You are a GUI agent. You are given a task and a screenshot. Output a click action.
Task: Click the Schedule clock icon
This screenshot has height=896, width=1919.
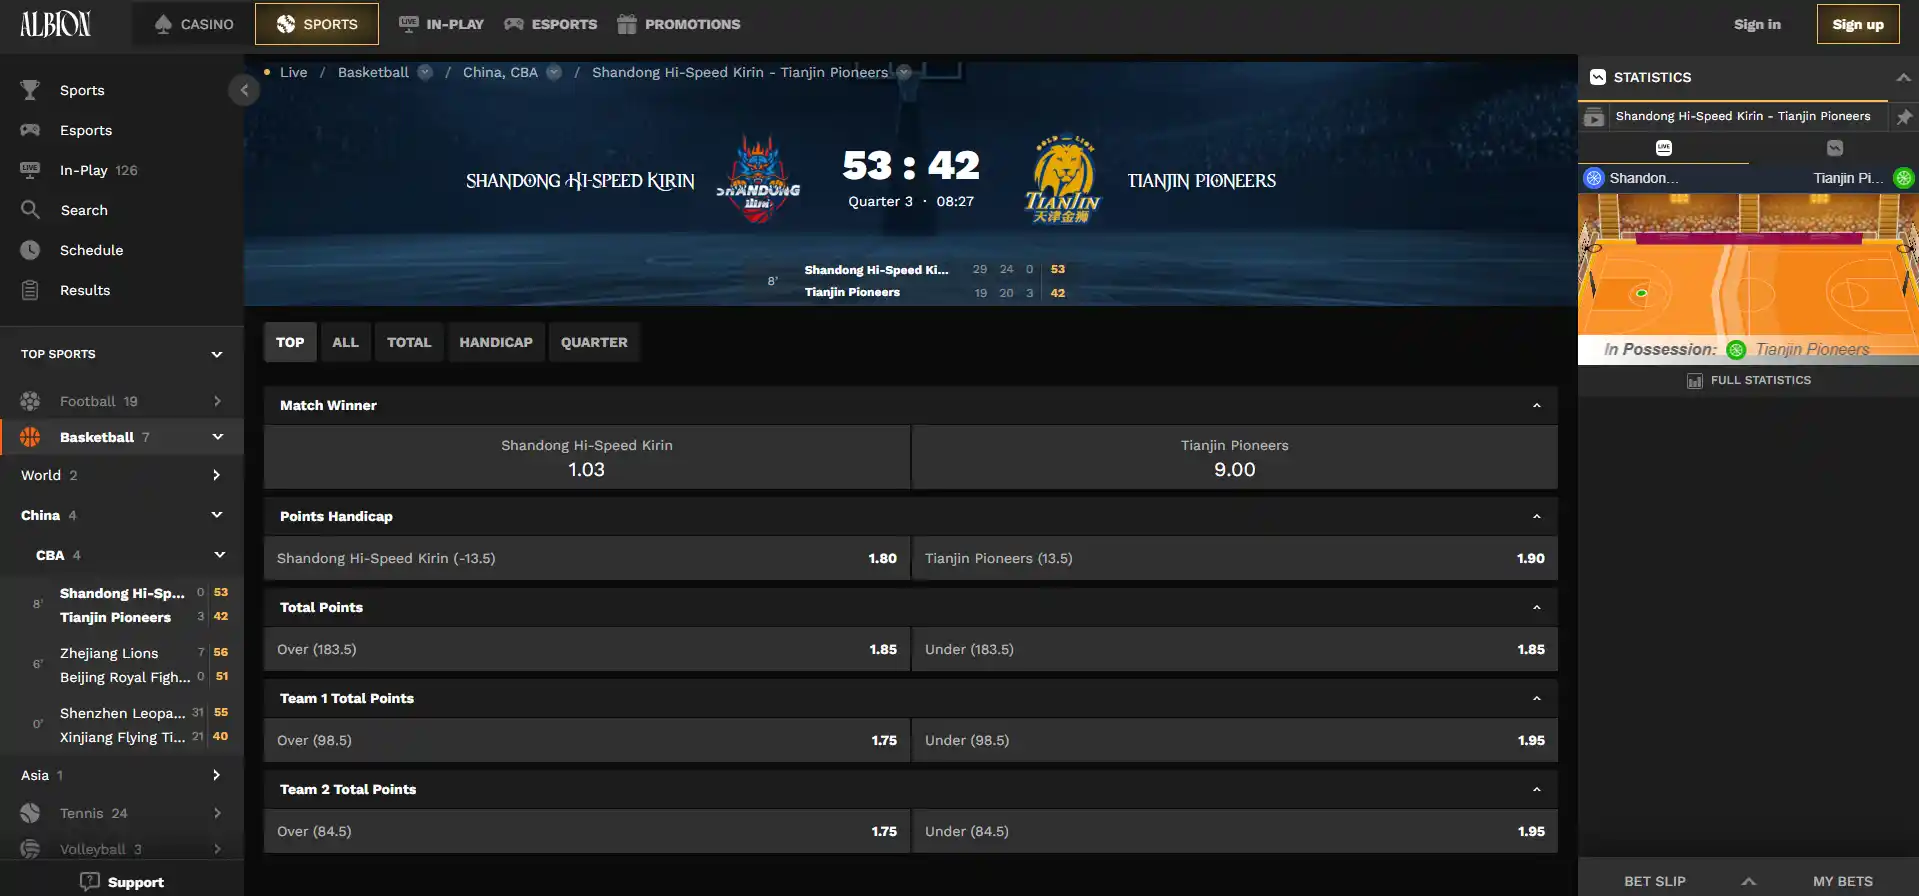coord(30,250)
